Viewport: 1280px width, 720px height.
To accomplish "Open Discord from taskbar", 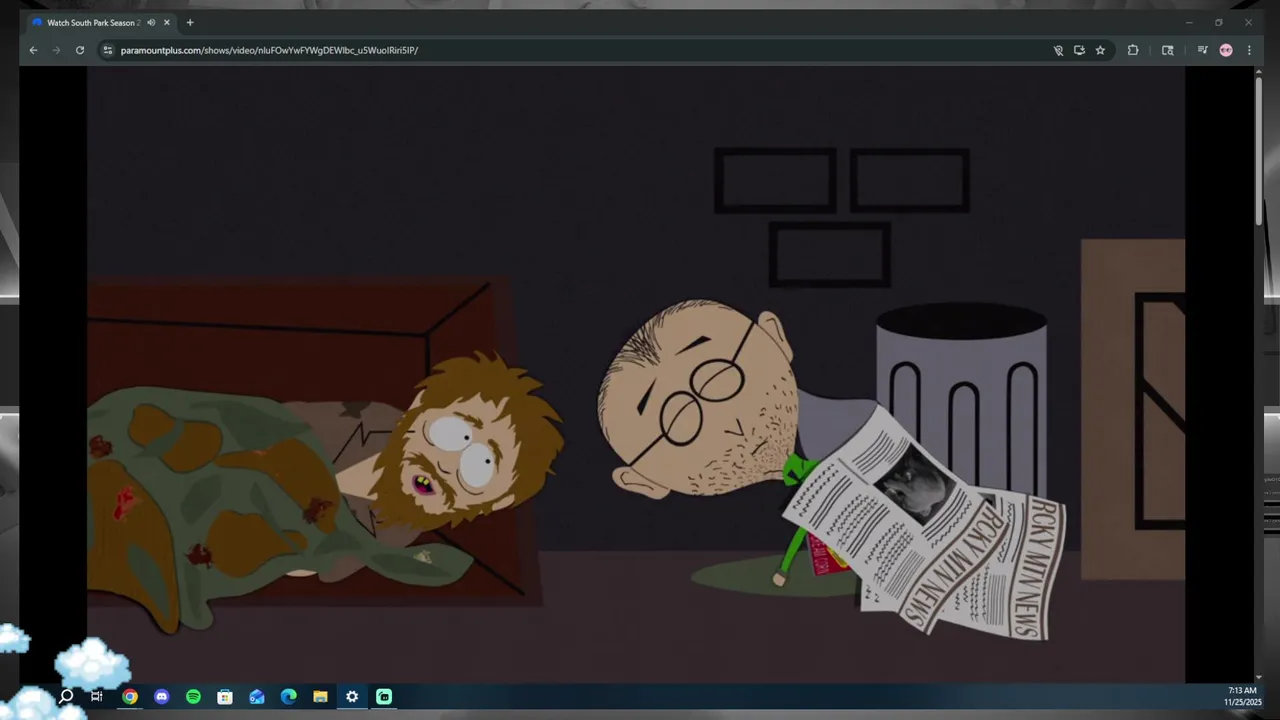I will (162, 697).
